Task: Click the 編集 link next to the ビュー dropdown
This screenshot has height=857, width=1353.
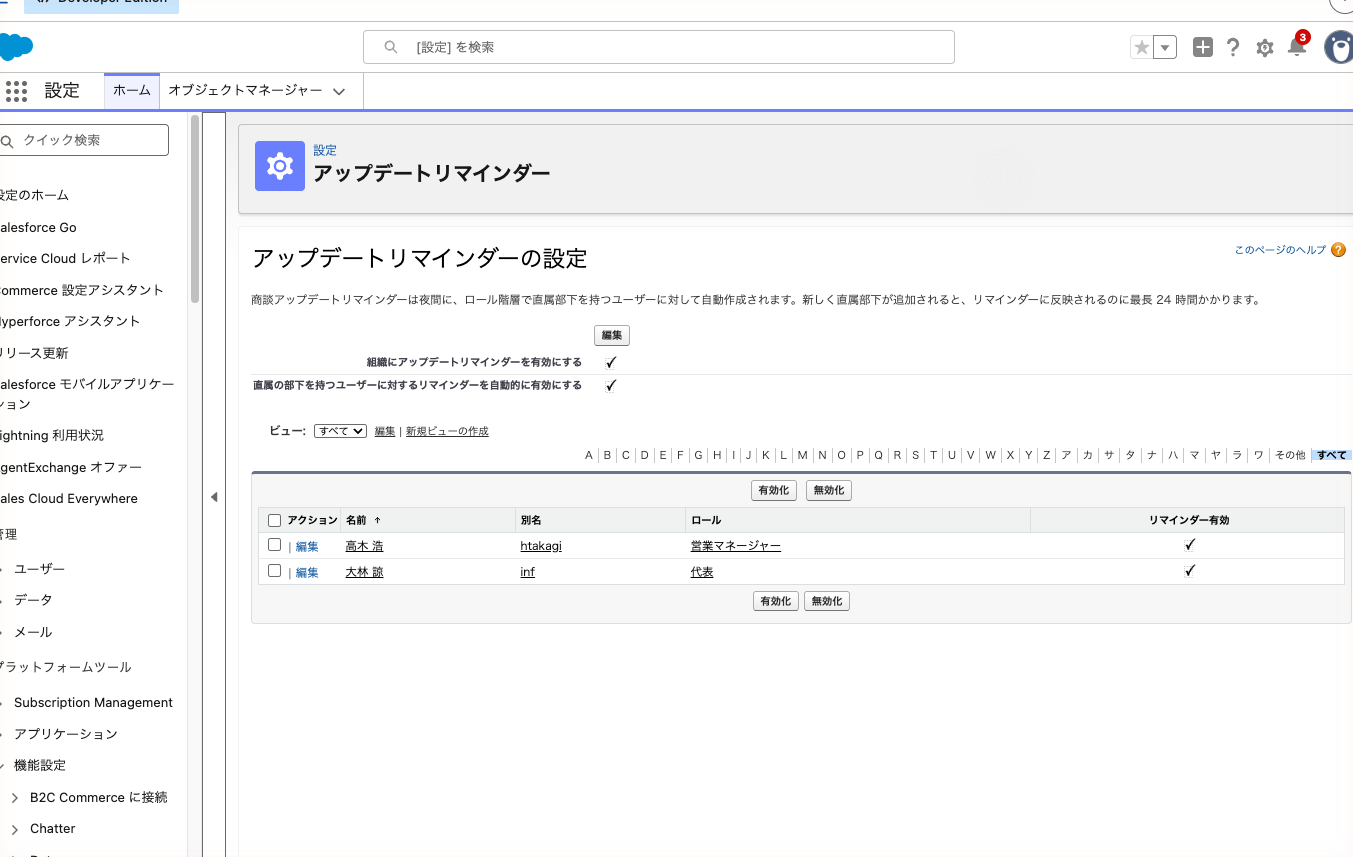Action: pos(385,431)
